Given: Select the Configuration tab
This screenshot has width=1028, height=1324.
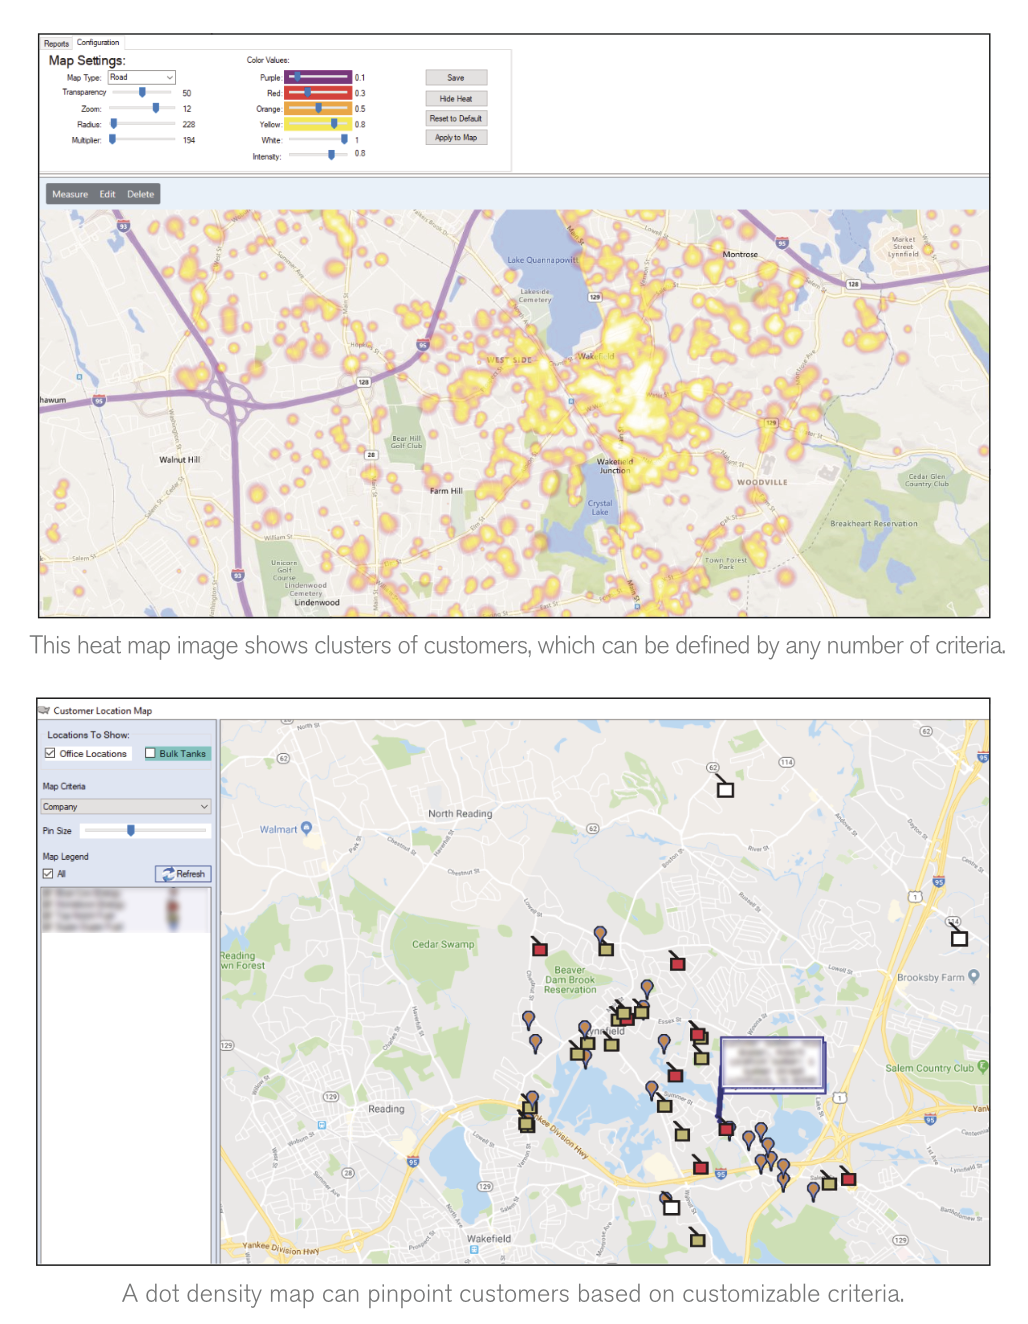Looking at the screenshot, I should tap(98, 42).
